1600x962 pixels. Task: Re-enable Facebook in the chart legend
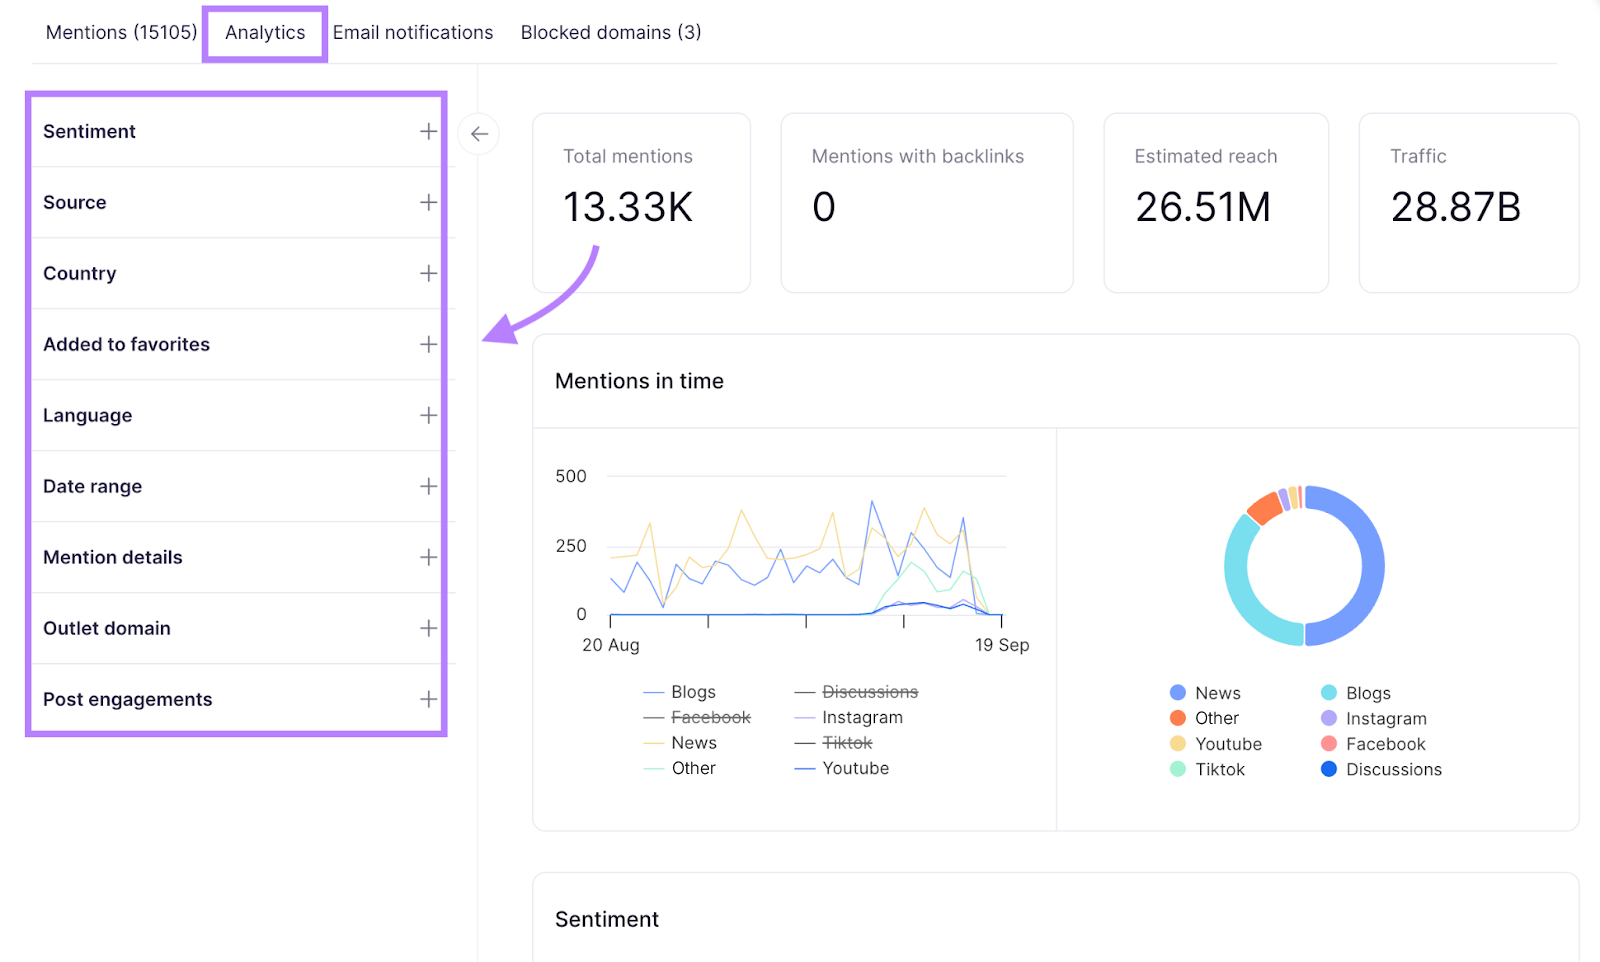[711, 717]
